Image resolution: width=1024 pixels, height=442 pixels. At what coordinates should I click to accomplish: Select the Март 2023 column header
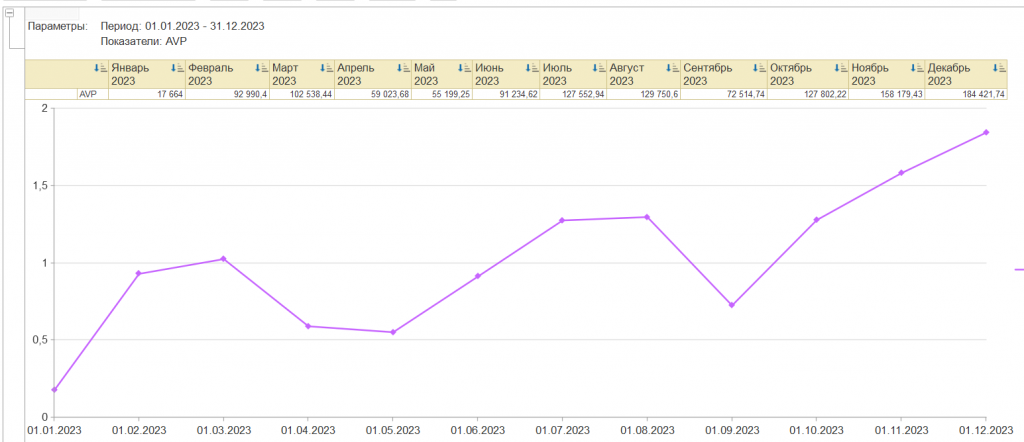click(302, 74)
